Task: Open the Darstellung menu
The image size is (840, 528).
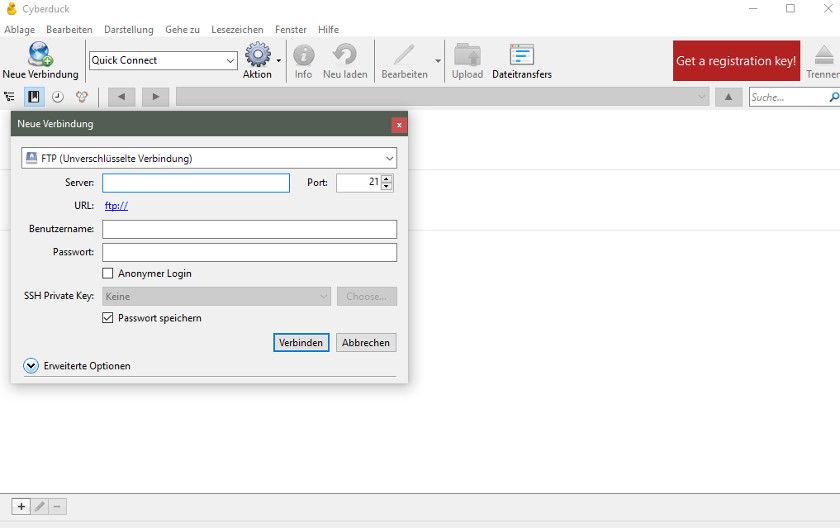Action: [129, 29]
